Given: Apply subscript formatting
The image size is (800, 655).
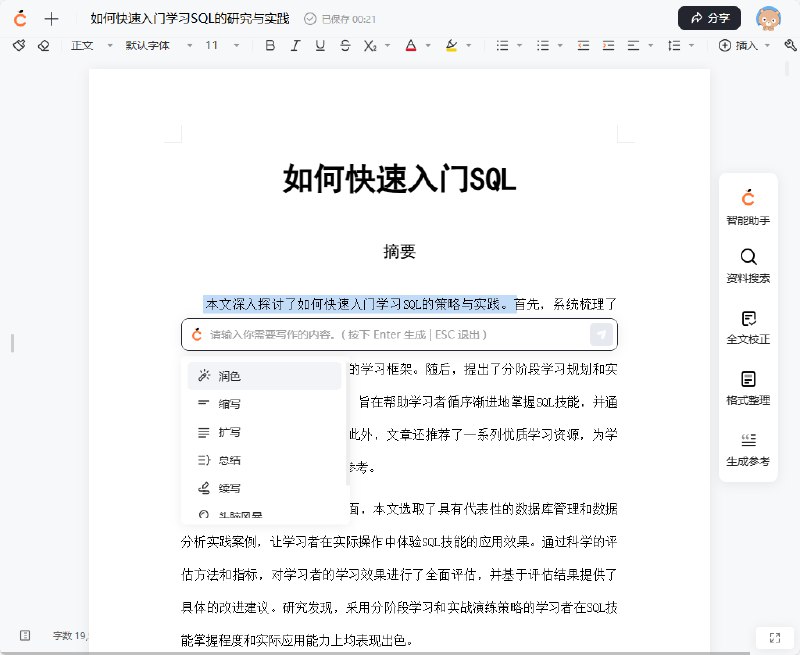Looking at the screenshot, I should click(x=371, y=45).
